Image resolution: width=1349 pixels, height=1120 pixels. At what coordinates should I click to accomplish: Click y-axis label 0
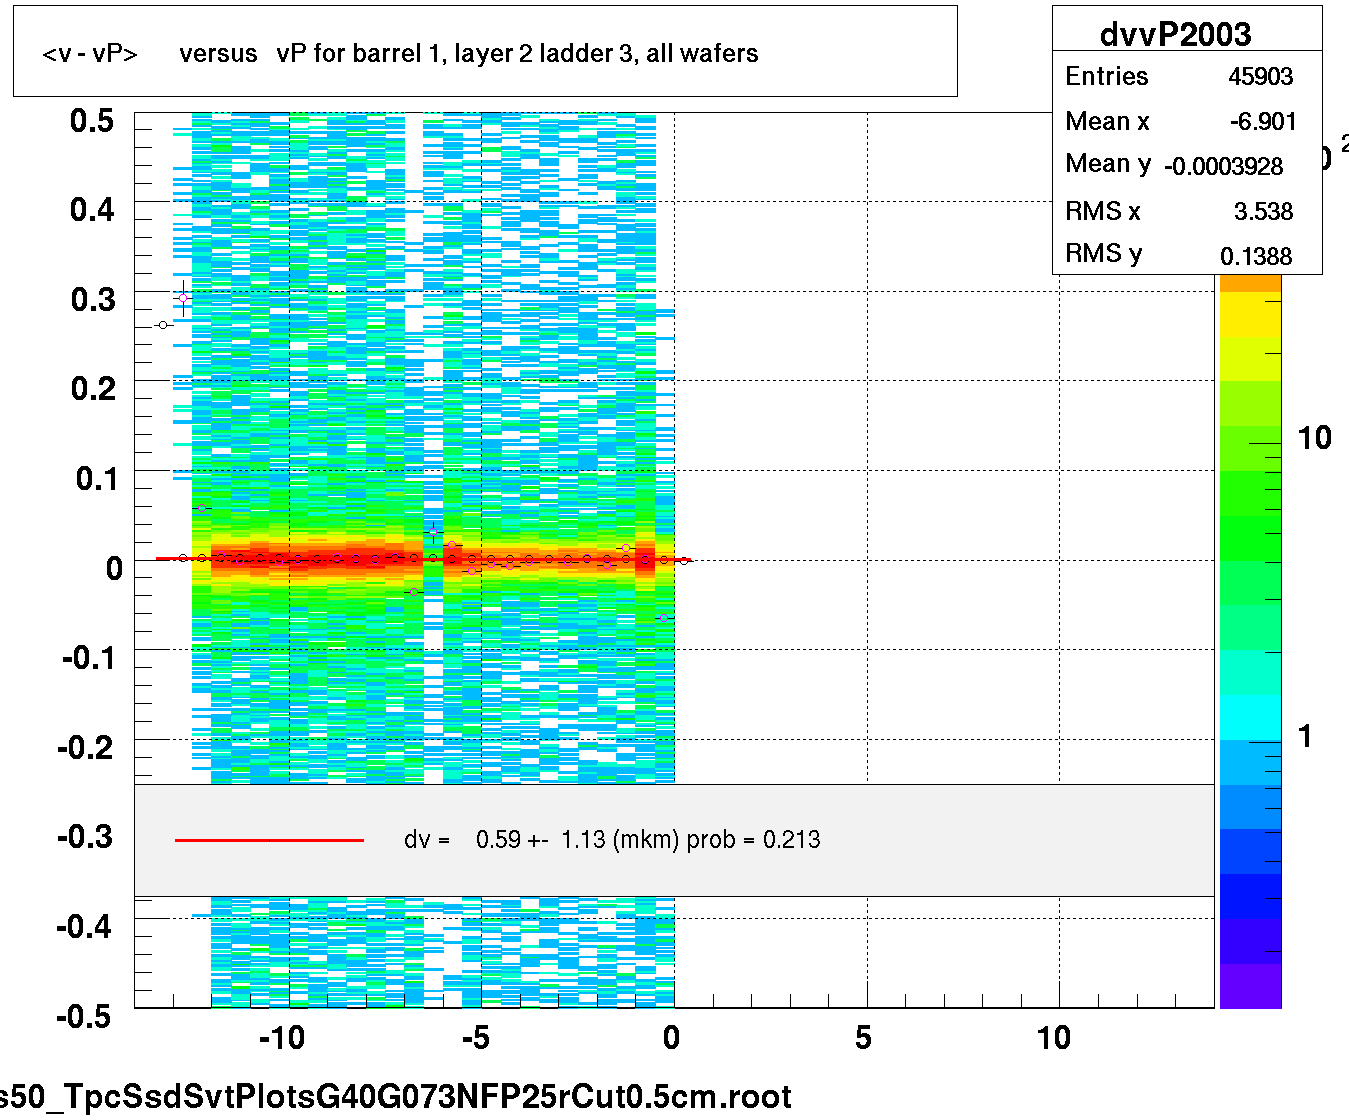tap(114, 569)
